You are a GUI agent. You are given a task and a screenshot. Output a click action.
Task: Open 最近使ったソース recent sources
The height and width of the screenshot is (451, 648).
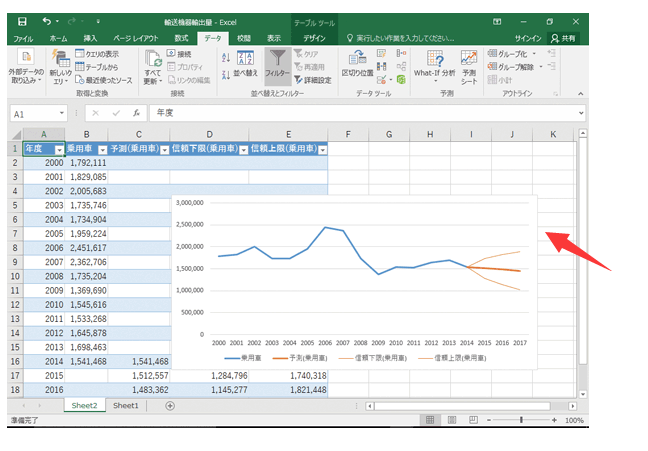click(104, 80)
